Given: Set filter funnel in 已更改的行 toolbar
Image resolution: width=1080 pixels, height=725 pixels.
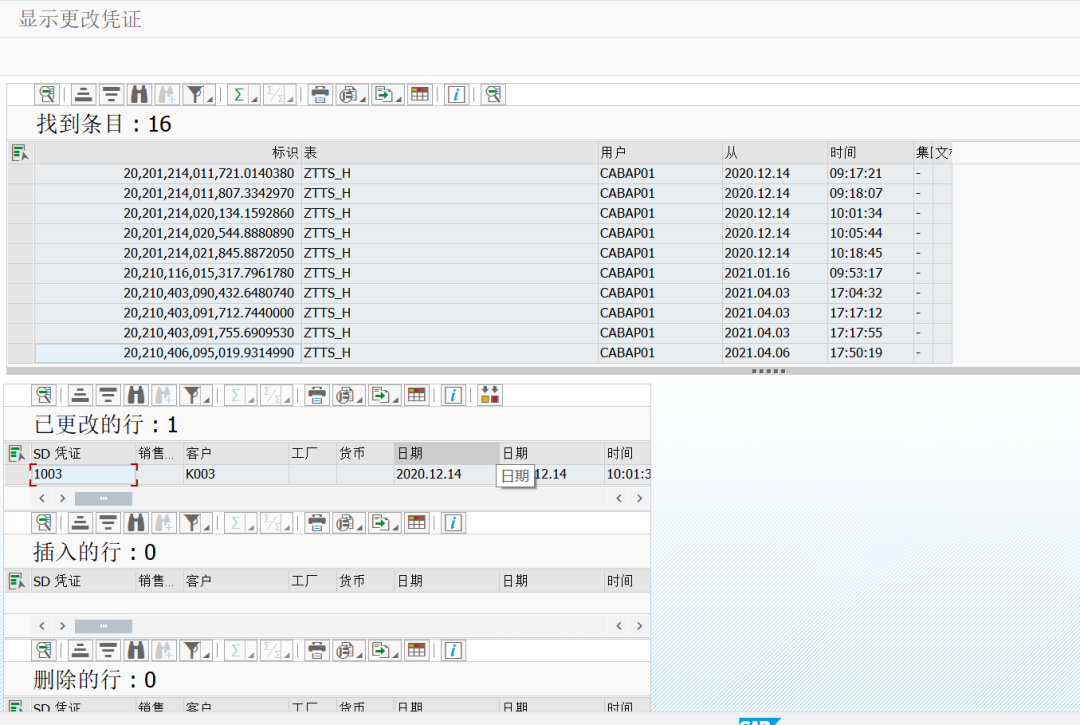Looking at the screenshot, I should [193, 395].
